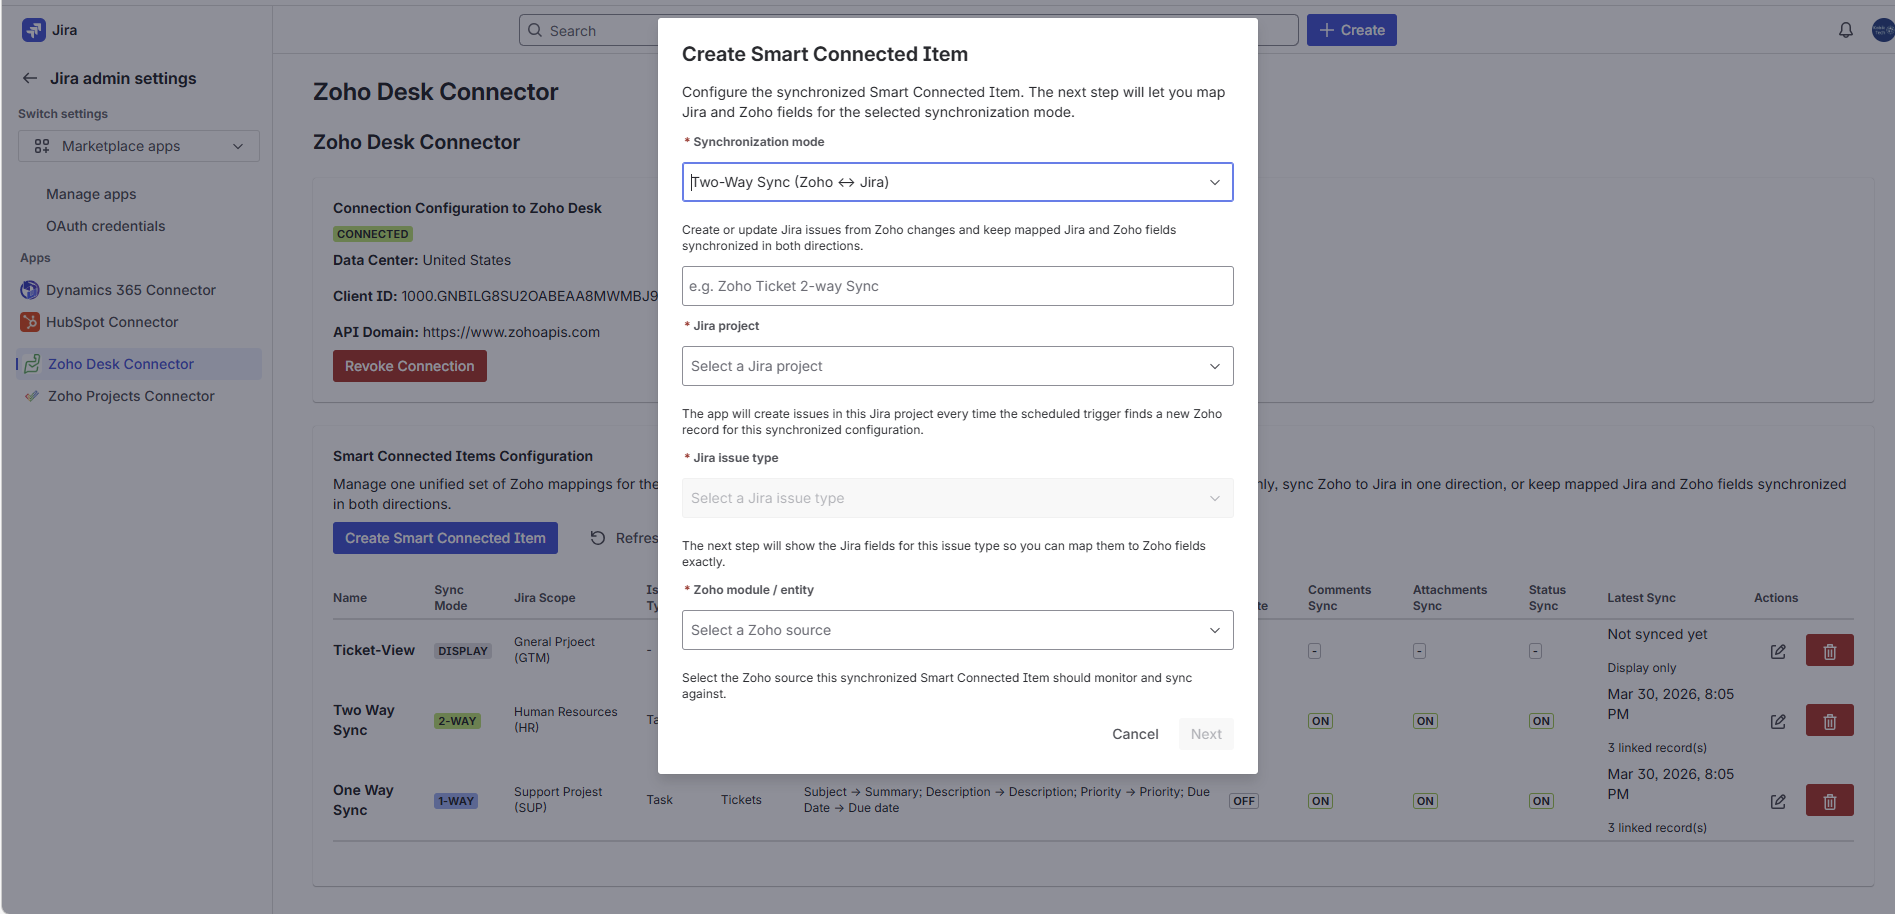Click the Revoke Connection button
1895x914 pixels.
pos(409,365)
